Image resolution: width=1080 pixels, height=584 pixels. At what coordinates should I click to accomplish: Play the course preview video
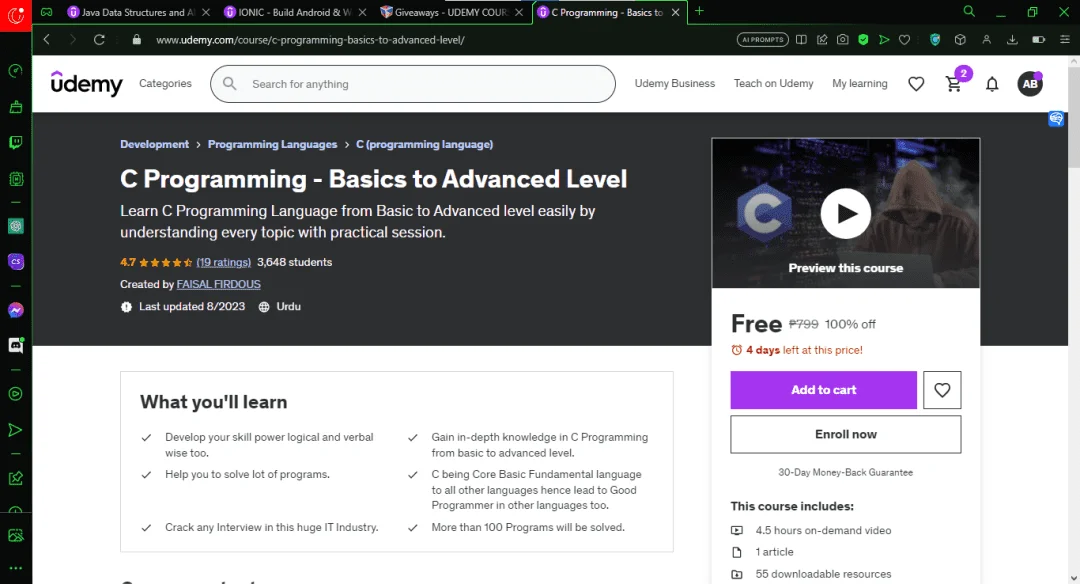[846, 213]
